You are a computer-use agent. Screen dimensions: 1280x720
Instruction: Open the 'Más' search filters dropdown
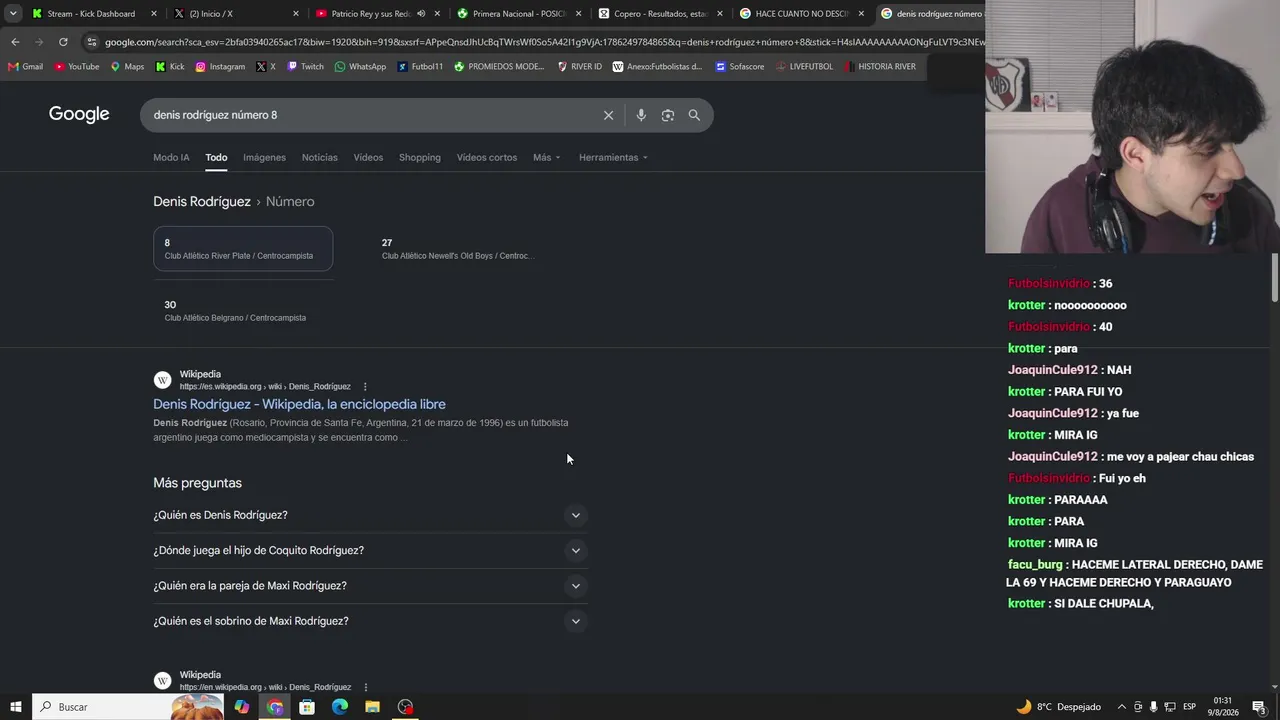[546, 157]
